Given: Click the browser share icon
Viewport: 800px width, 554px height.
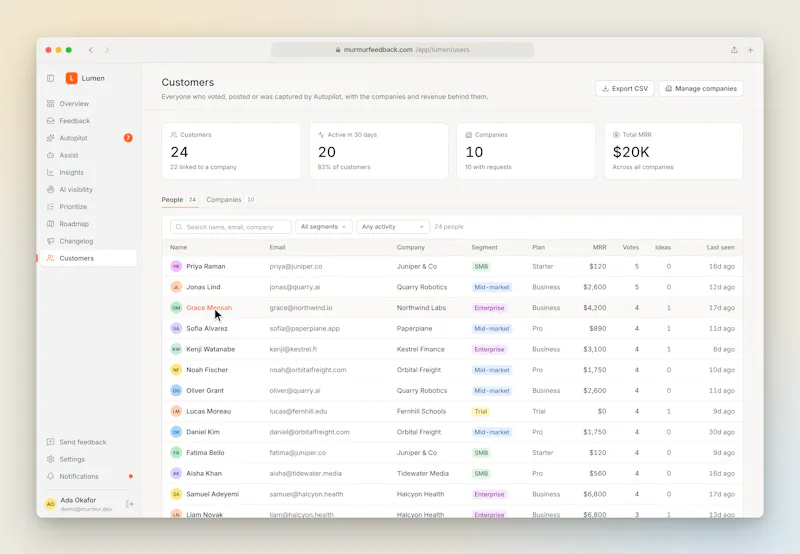Looking at the screenshot, I should pyautogui.click(x=734, y=50).
